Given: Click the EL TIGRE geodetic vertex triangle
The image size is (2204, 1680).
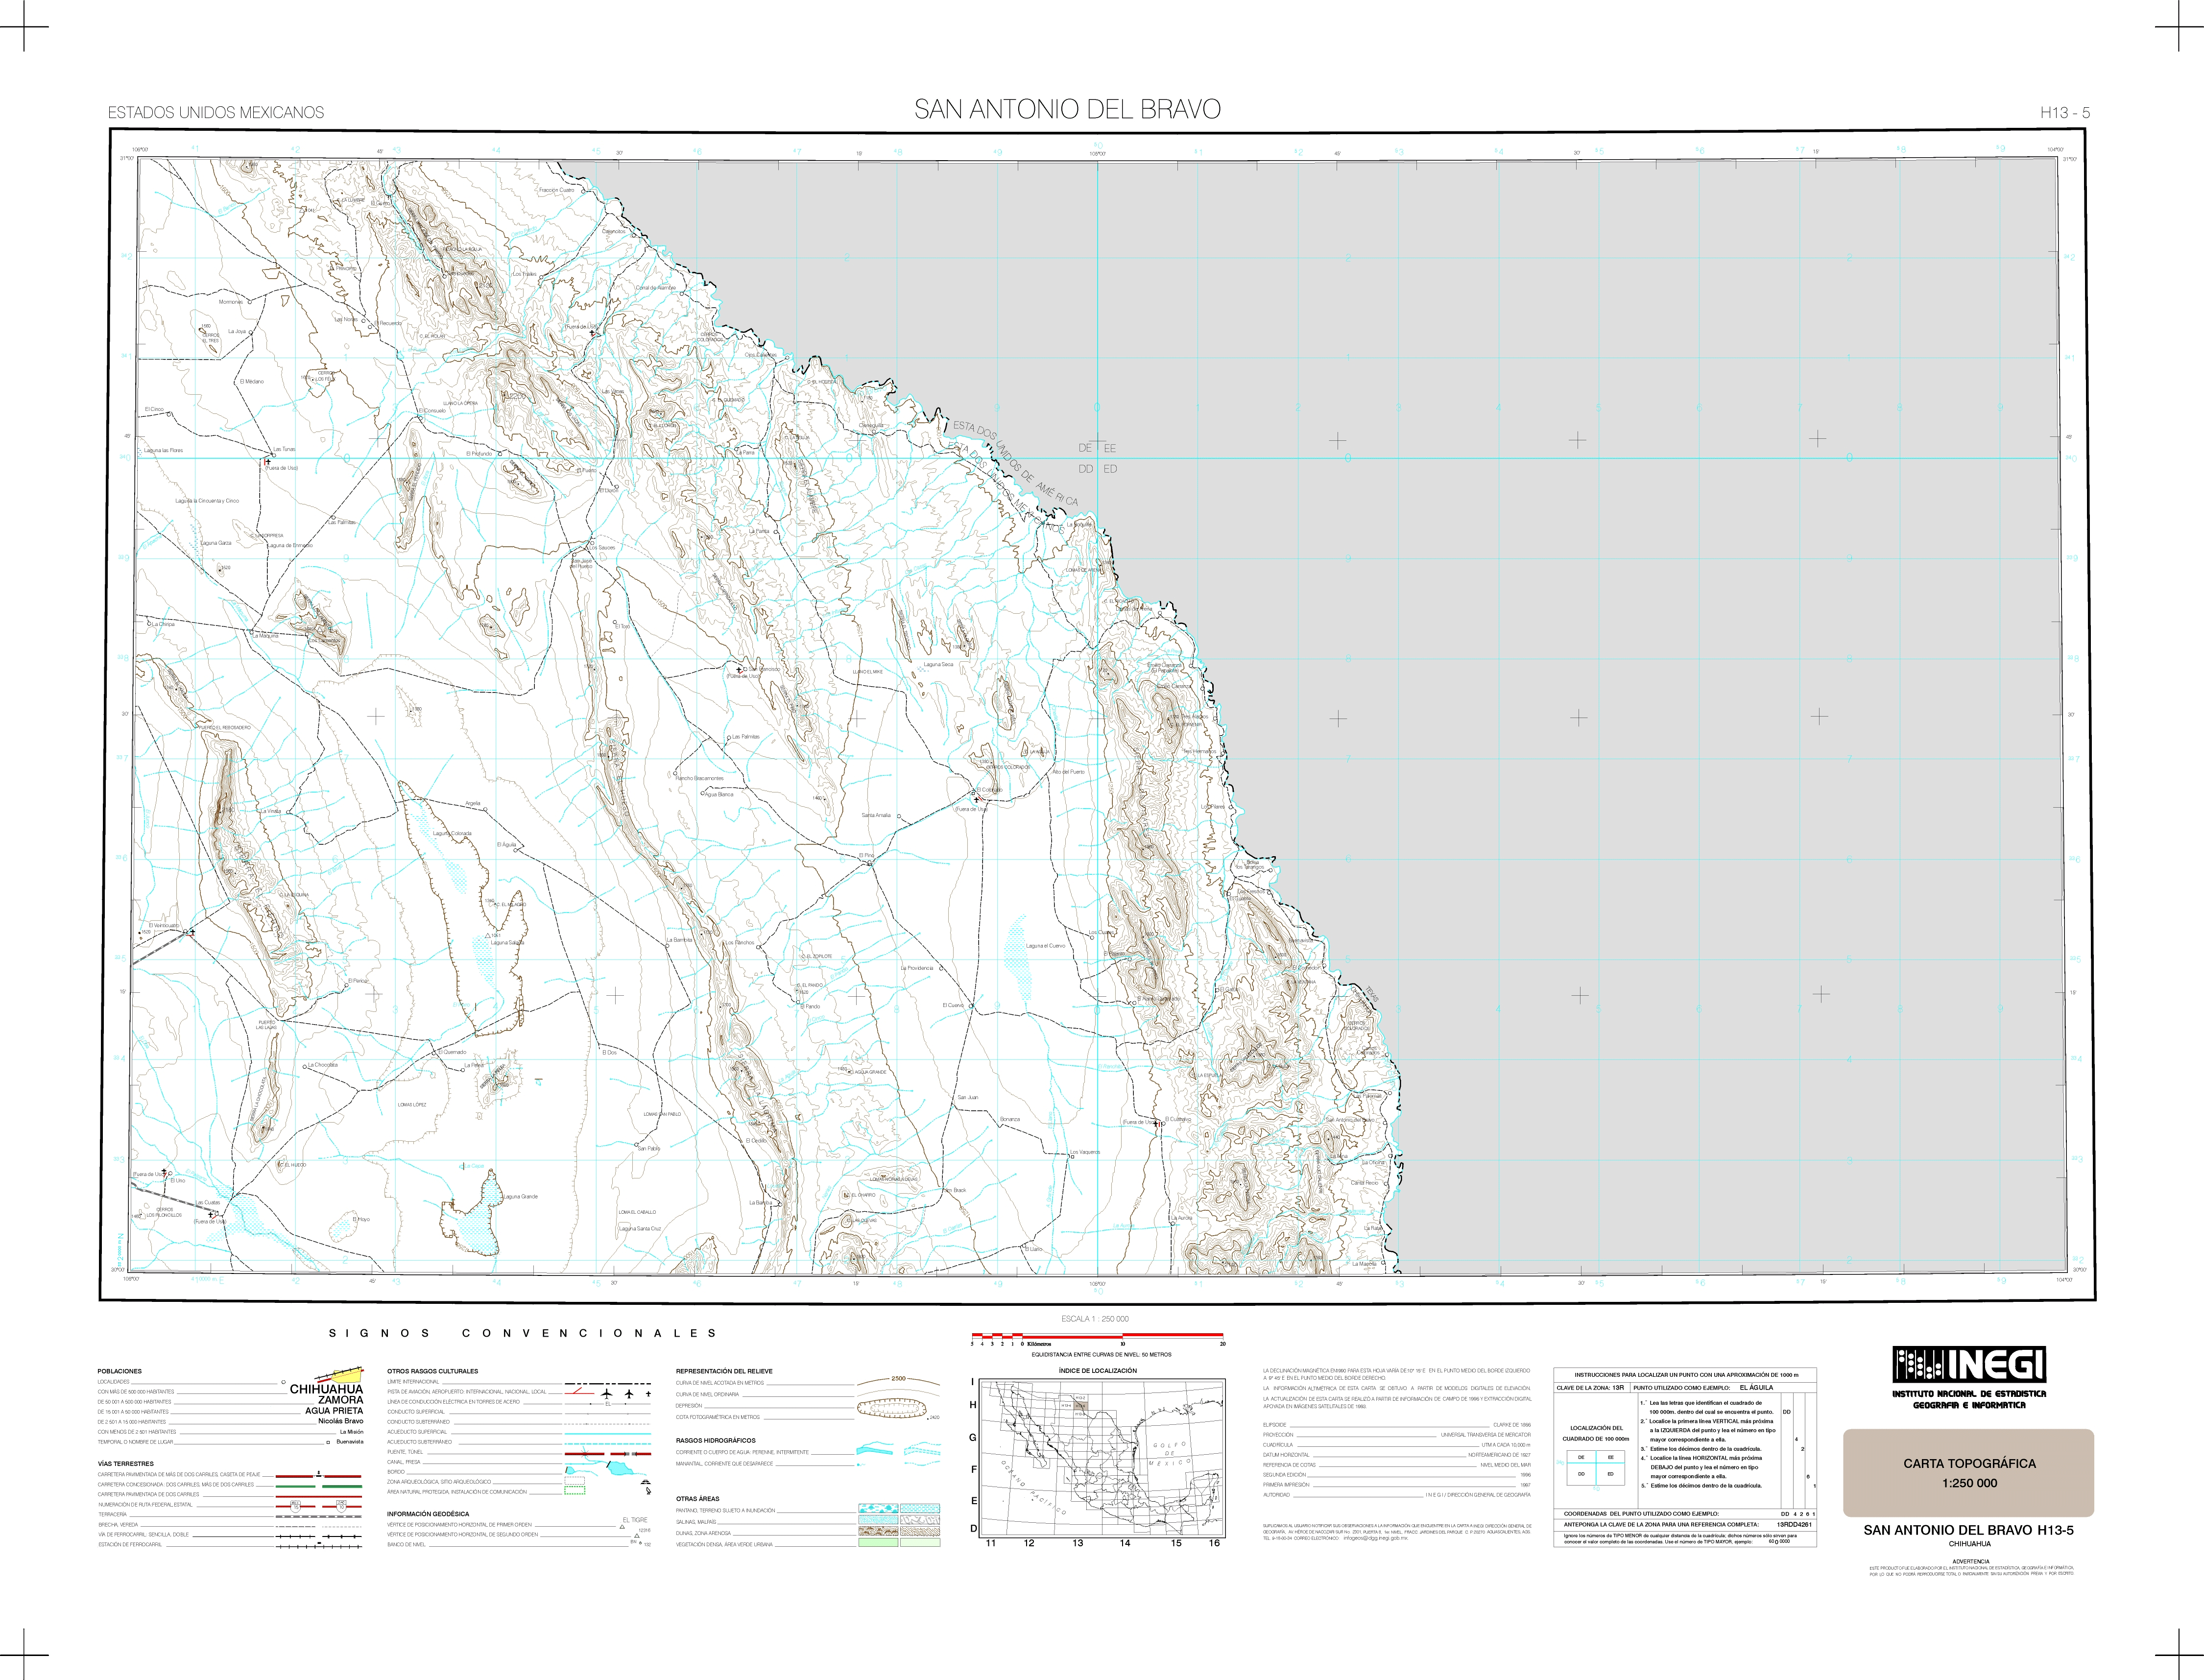Looking at the screenshot, I should click(622, 1527).
